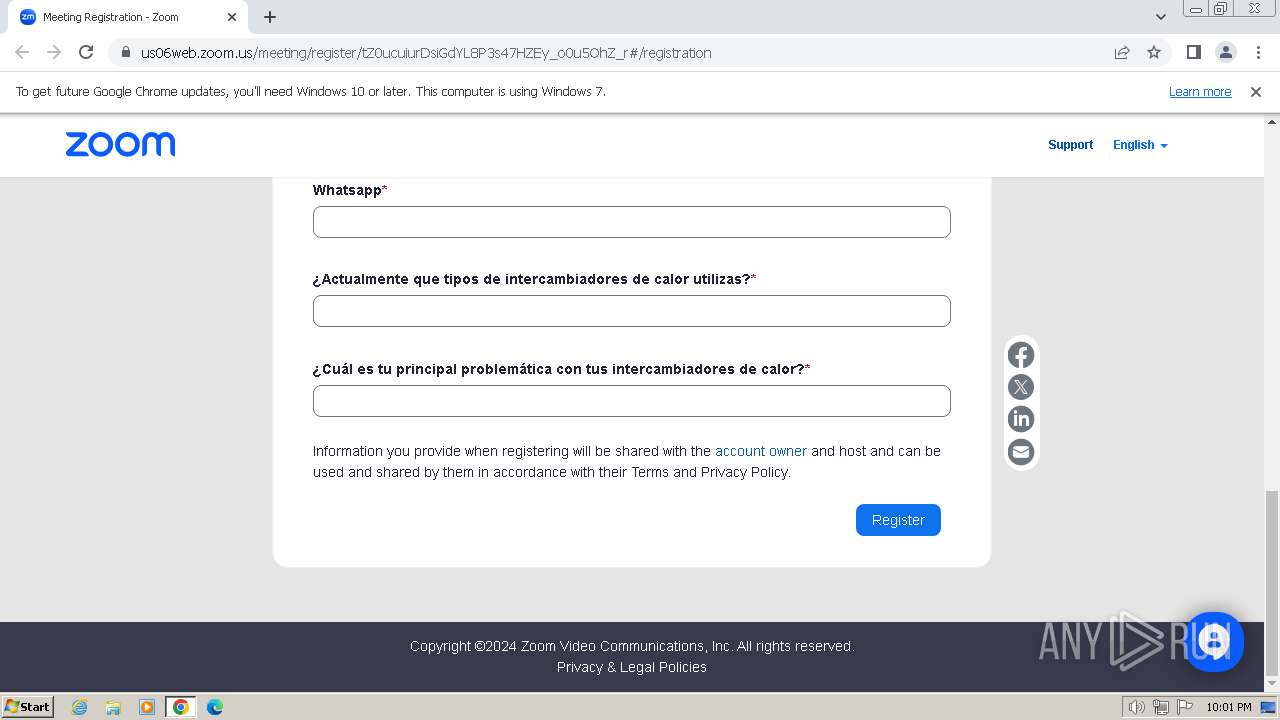Open Chrome's three-dot menu
The image size is (1280, 720).
pyautogui.click(x=1258, y=52)
